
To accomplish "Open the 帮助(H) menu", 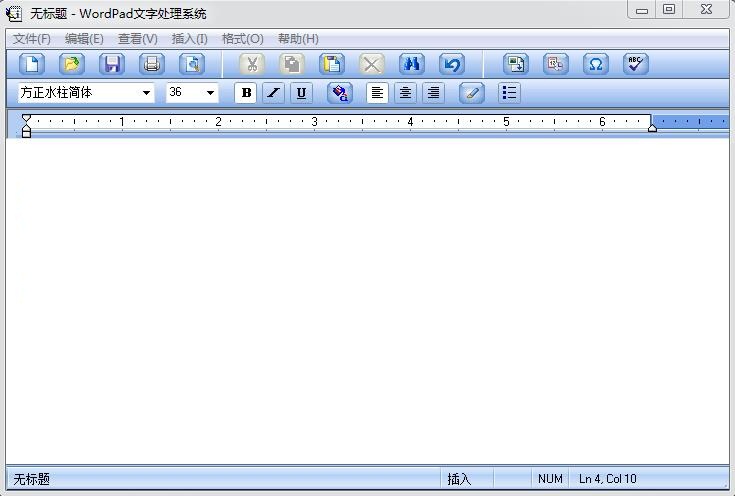I will (298, 39).
